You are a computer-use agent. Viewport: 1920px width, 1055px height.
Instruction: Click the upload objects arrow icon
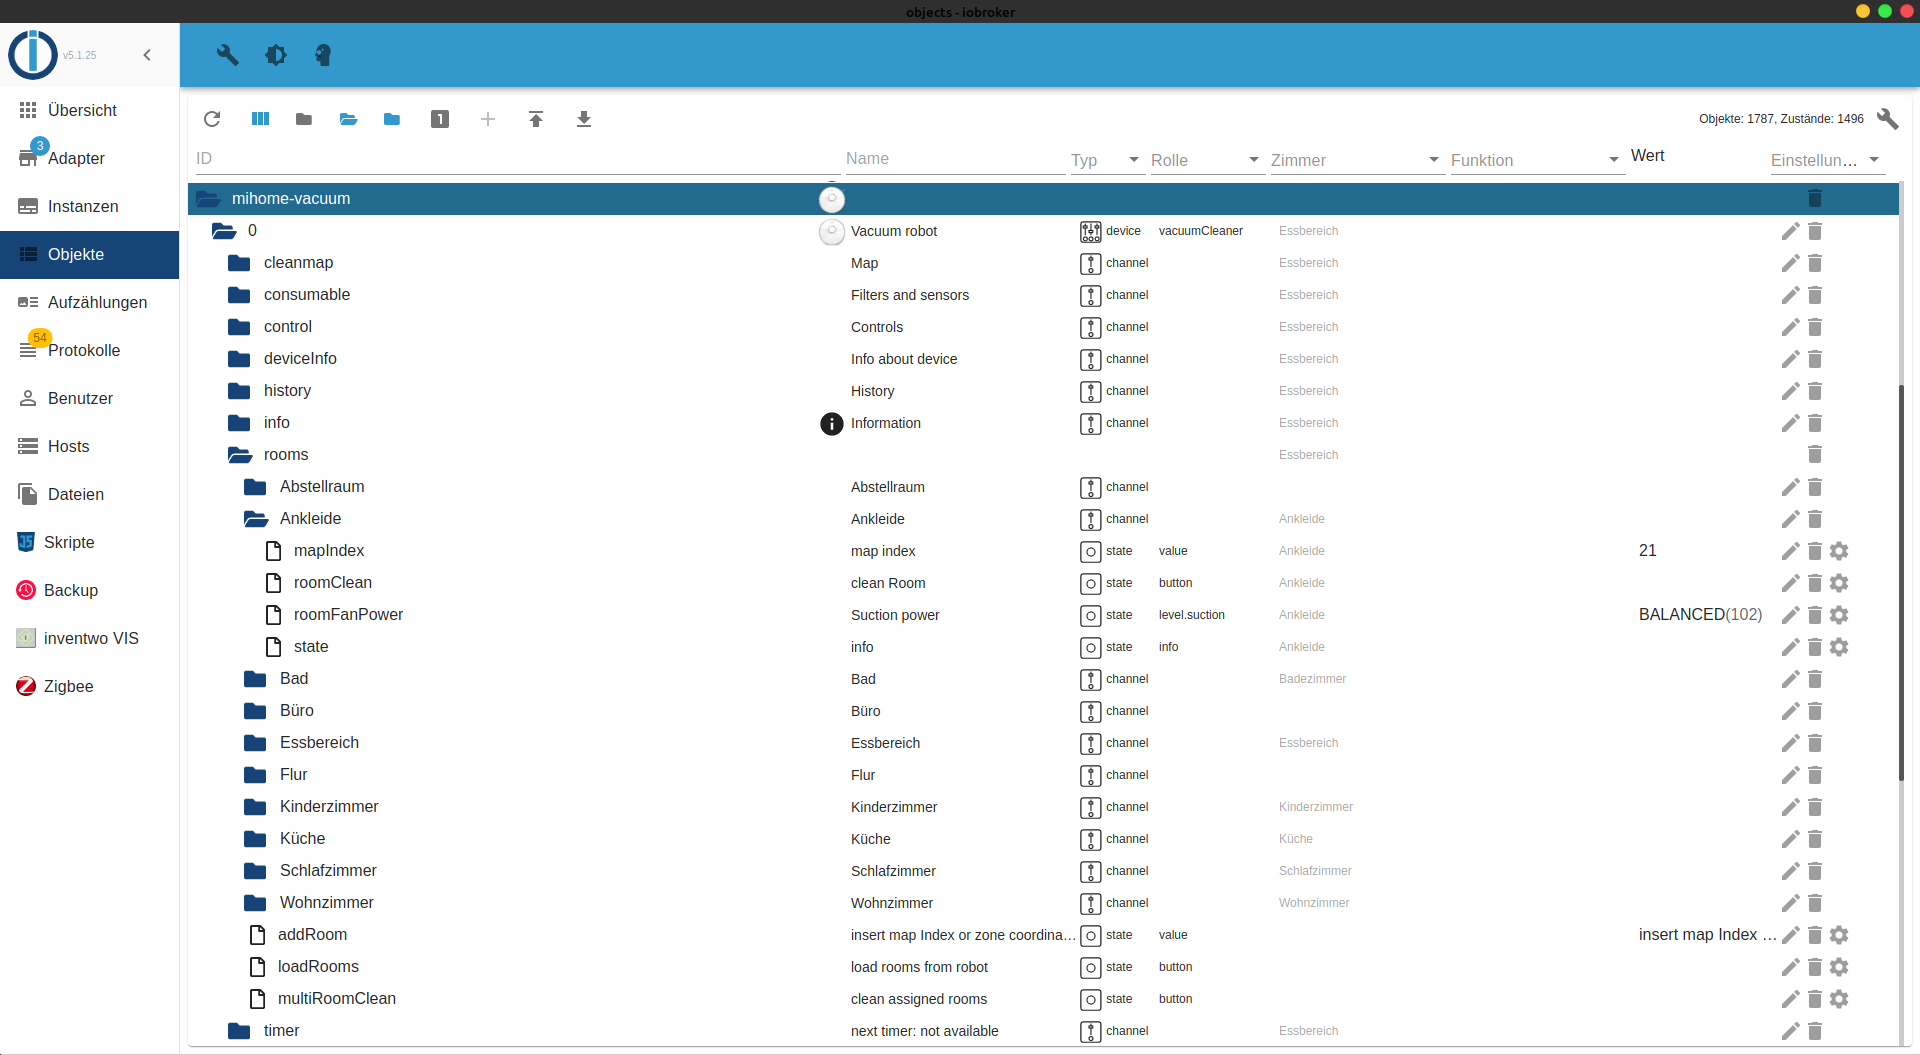(536, 119)
